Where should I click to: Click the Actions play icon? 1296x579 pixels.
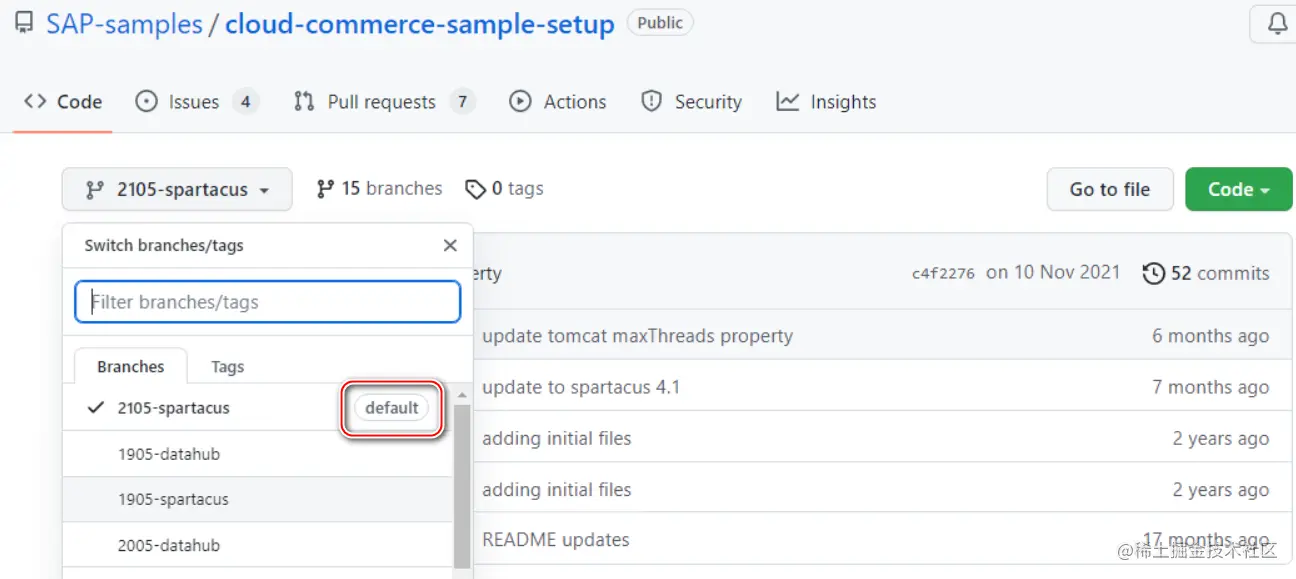pyautogui.click(x=520, y=101)
